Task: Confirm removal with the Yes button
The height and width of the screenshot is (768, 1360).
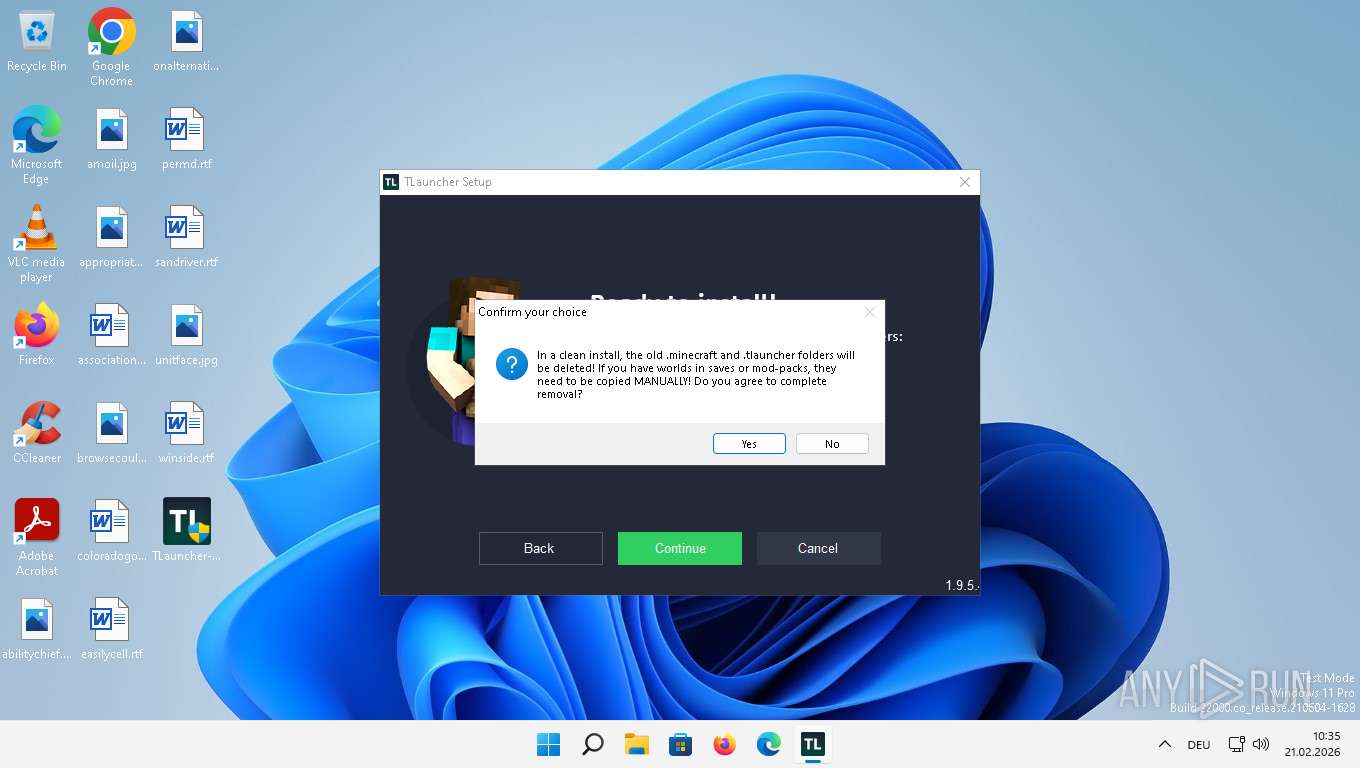Action: [x=749, y=444]
